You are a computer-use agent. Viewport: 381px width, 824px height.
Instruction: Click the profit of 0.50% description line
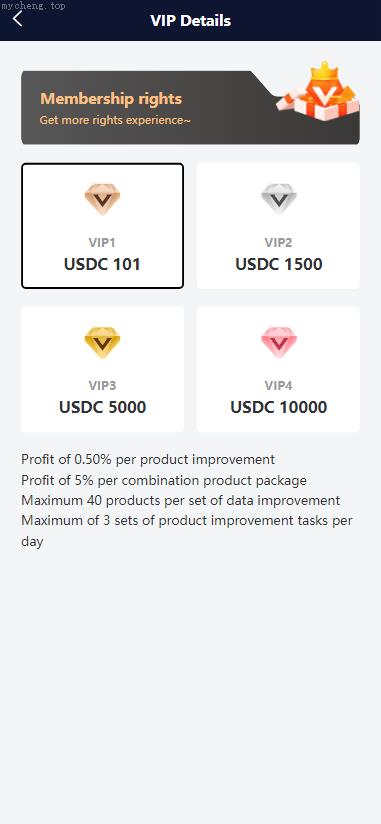tap(148, 459)
